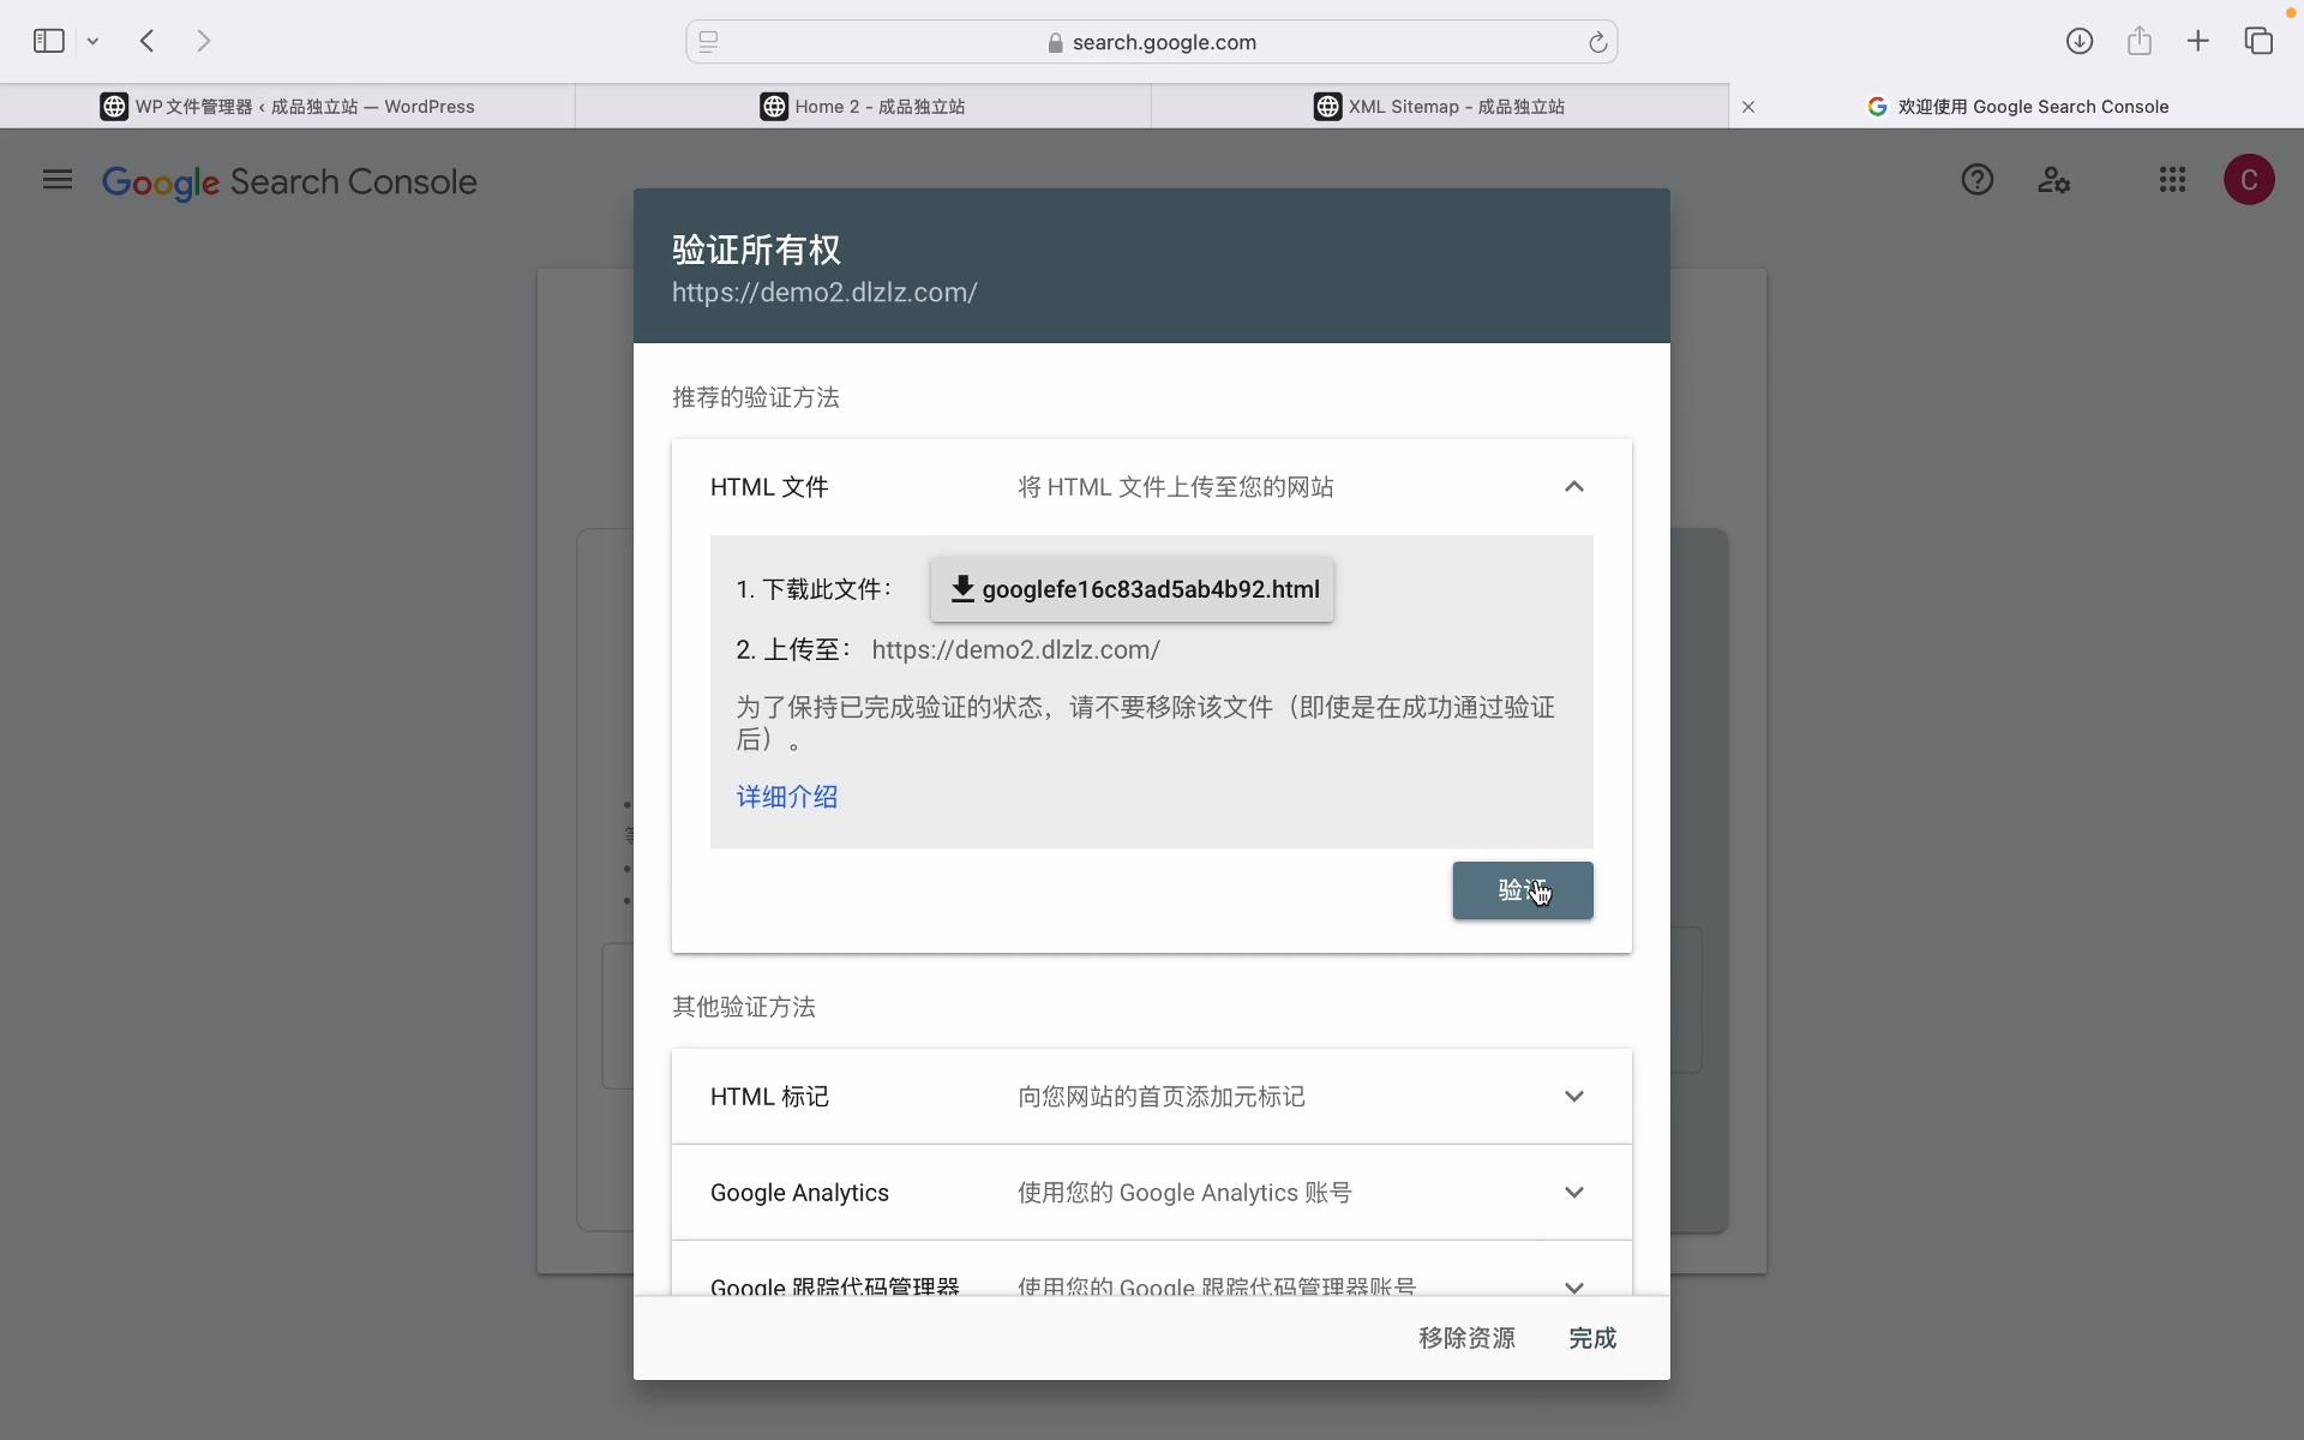Image resolution: width=2304 pixels, height=1440 pixels.
Task: Open the help question mark icon
Action: [x=1977, y=180]
